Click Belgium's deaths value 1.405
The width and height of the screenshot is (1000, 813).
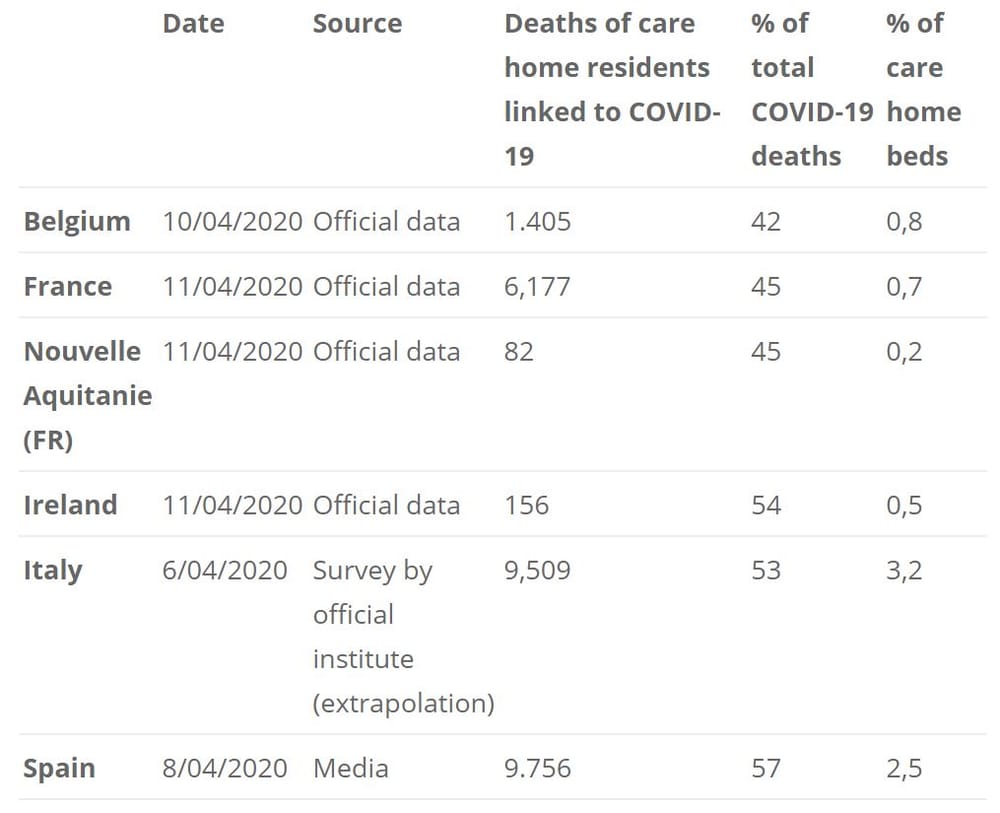point(537,221)
